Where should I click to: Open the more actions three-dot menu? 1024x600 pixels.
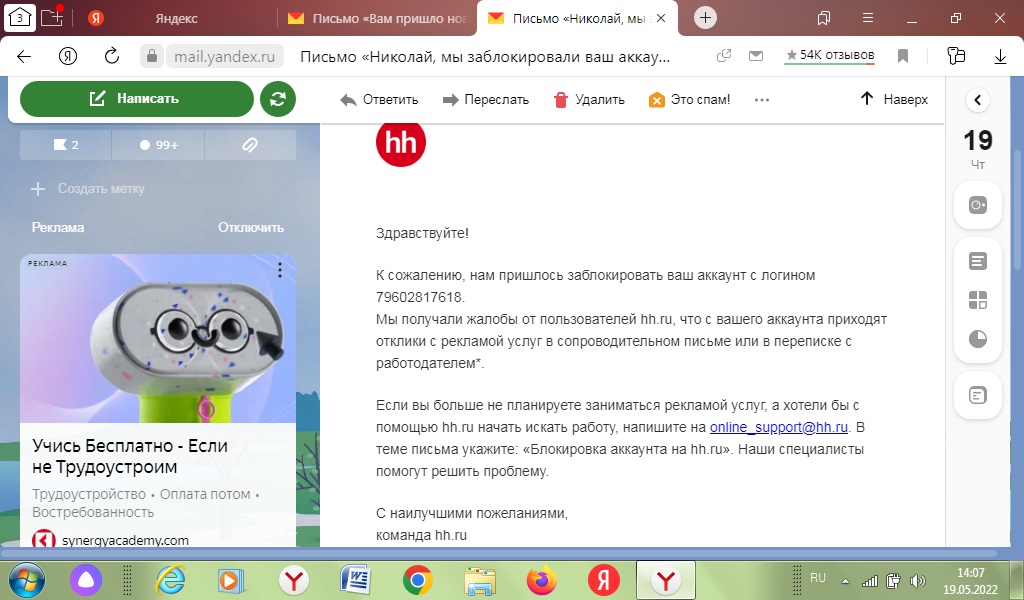762,100
